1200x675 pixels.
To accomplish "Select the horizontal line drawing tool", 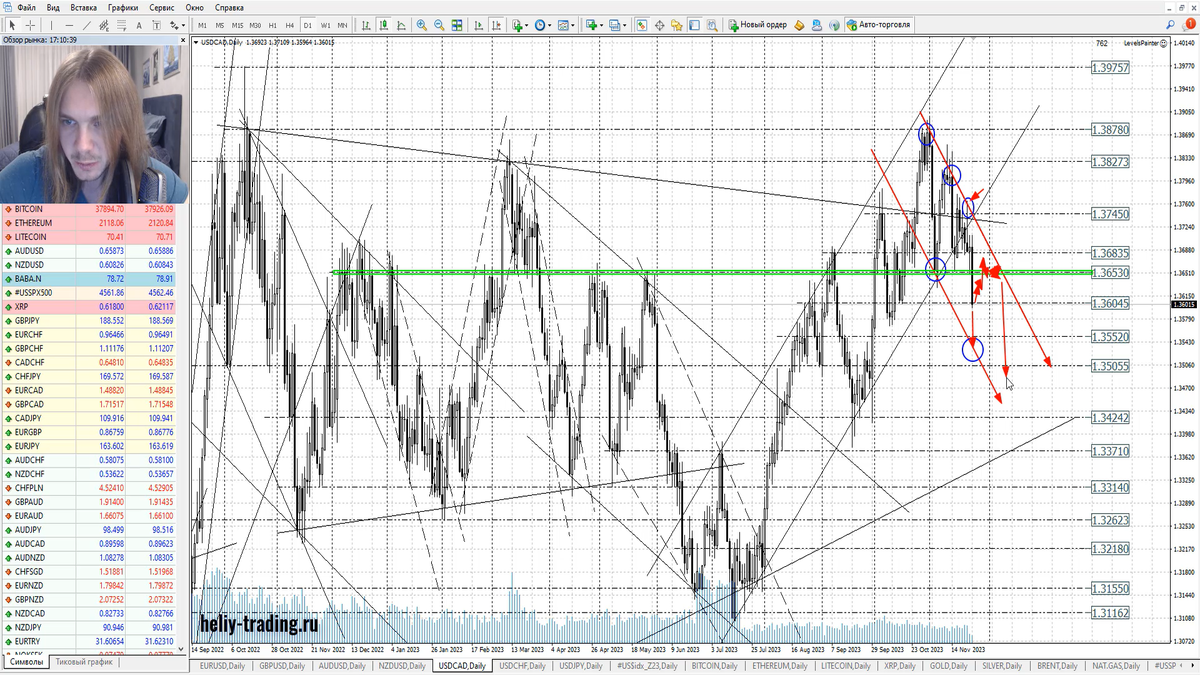I will [69, 24].
